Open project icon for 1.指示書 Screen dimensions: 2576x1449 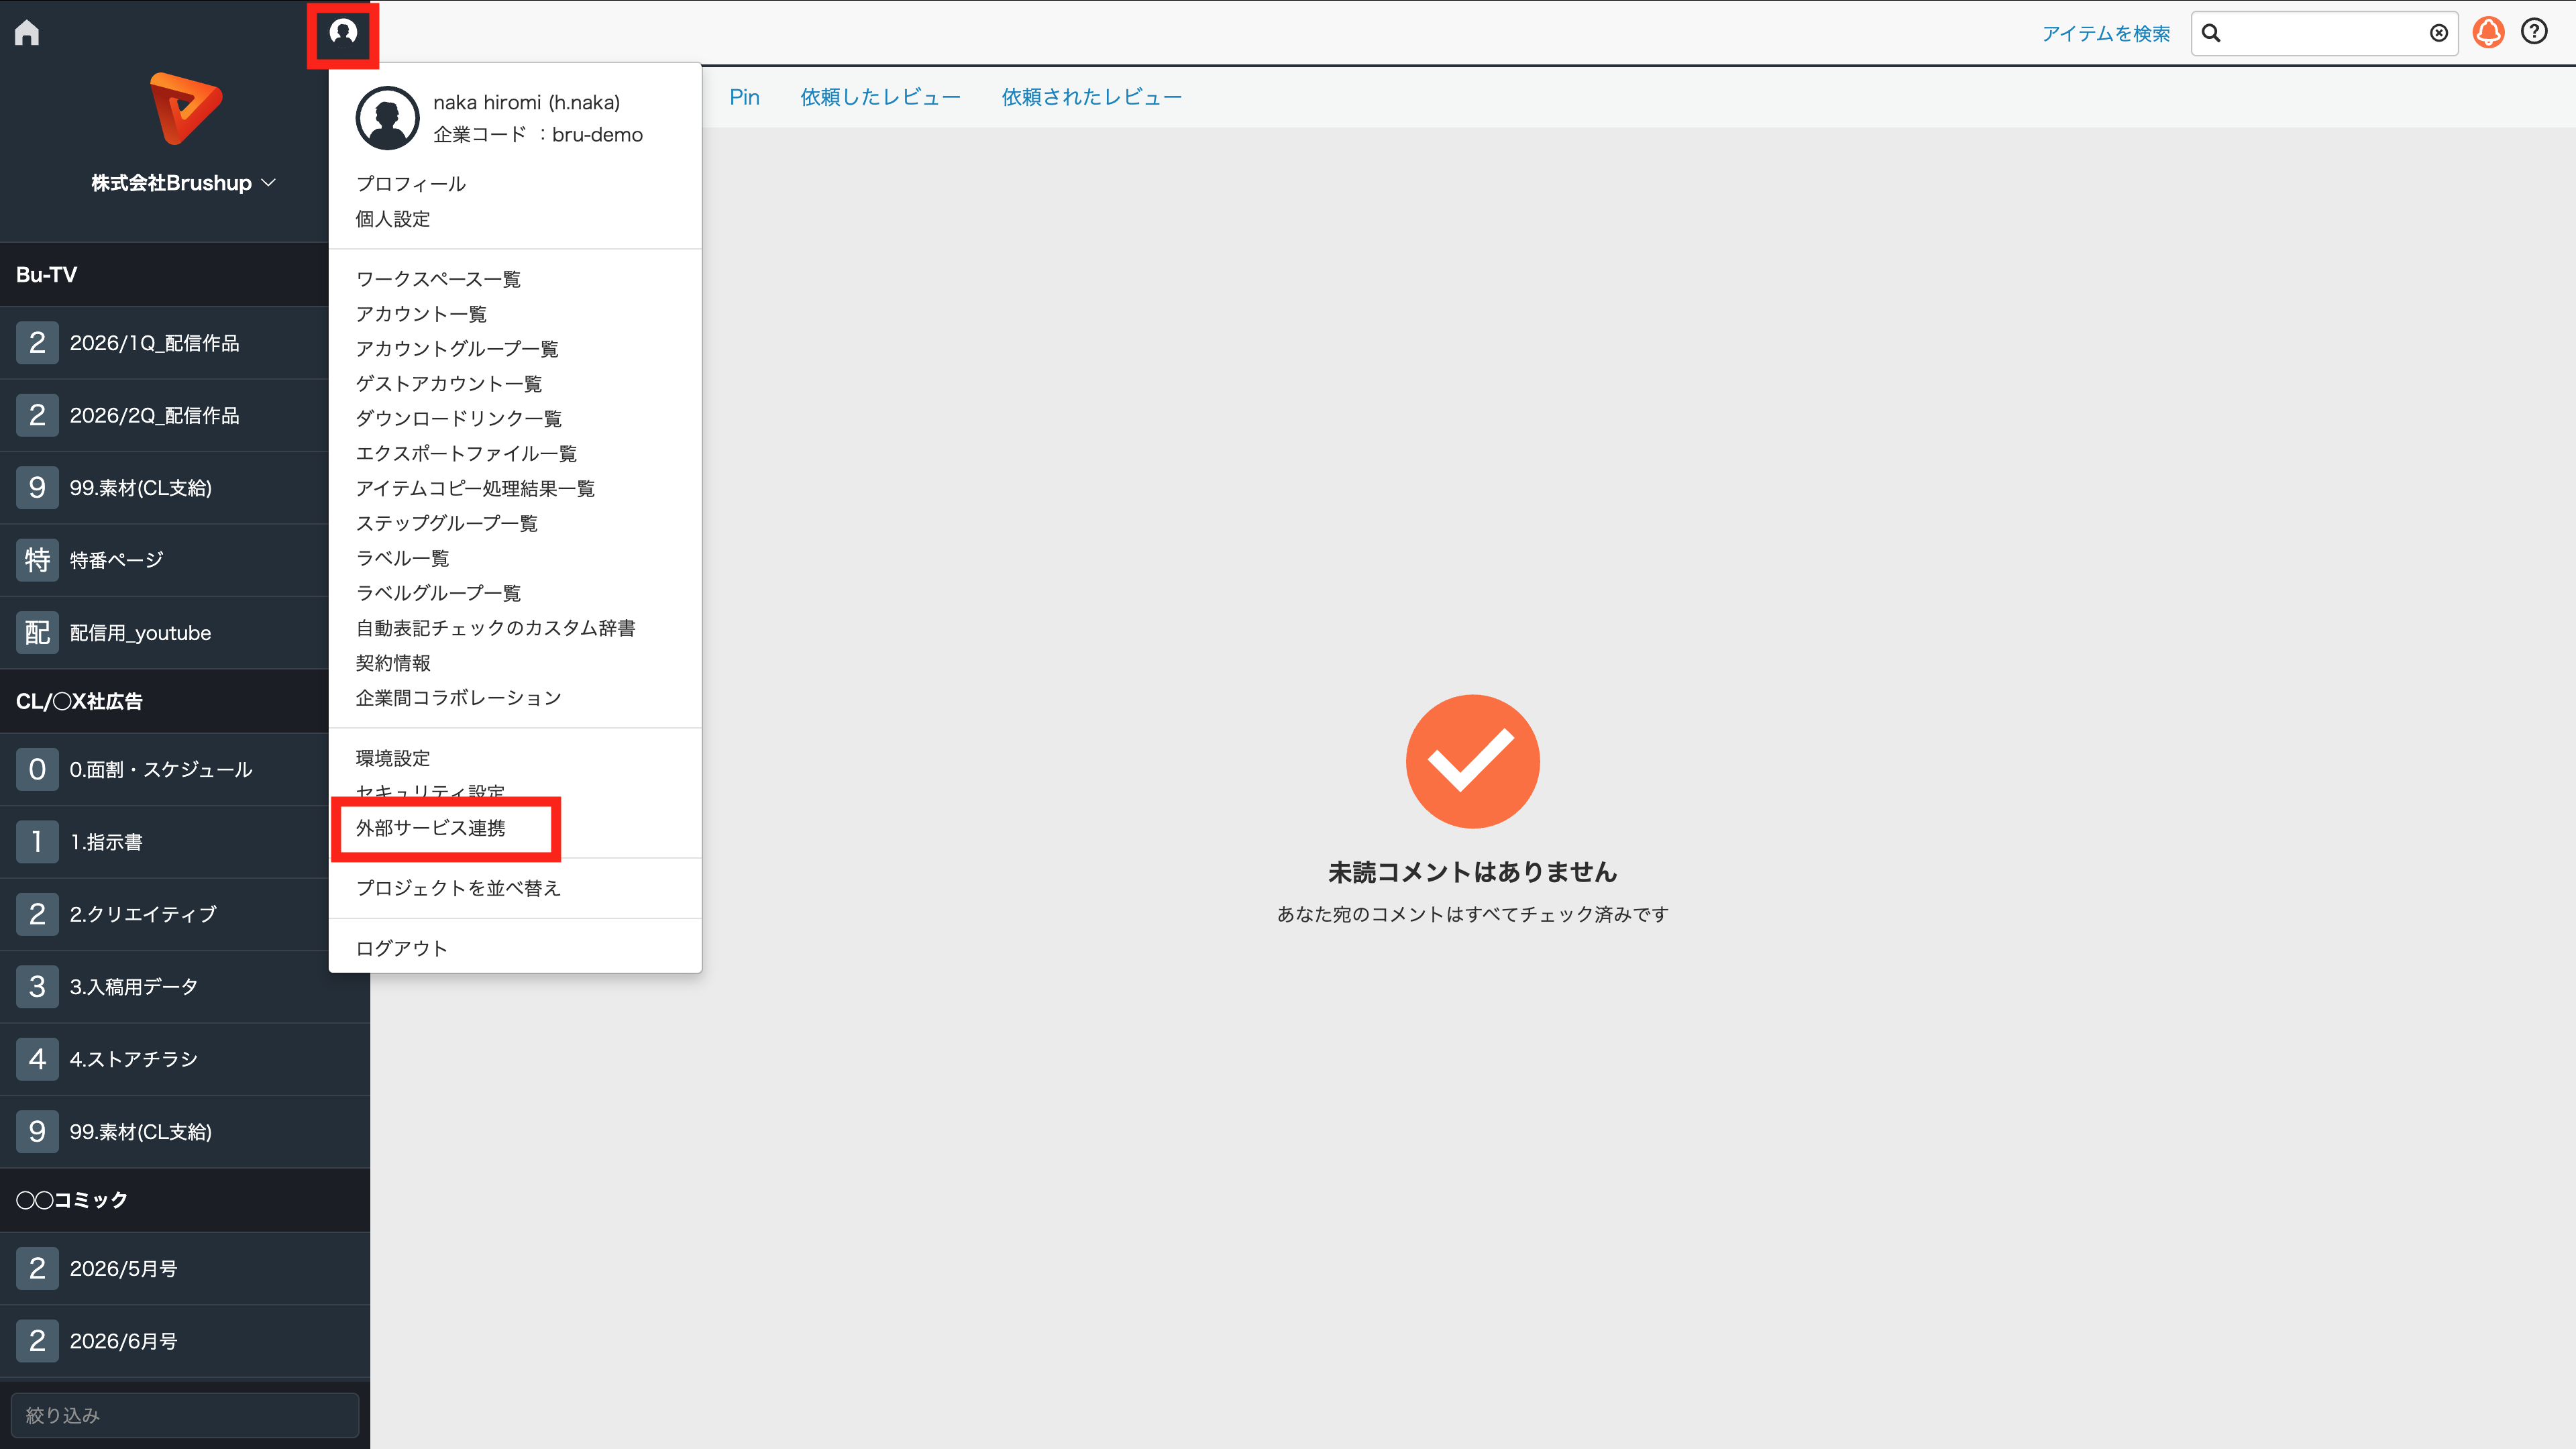(37, 842)
